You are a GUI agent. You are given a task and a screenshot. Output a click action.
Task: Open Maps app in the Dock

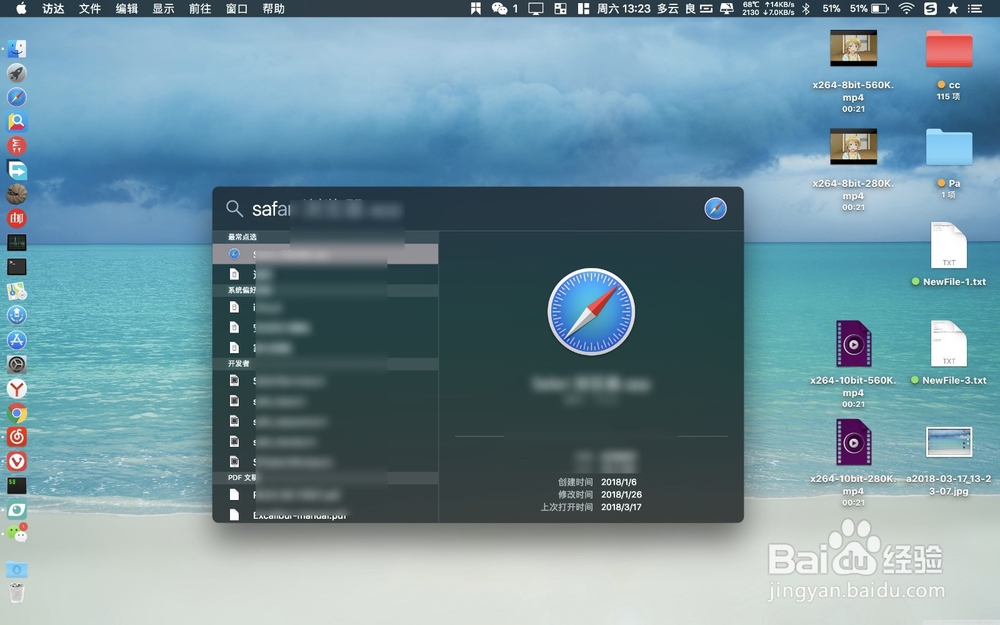point(17,291)
